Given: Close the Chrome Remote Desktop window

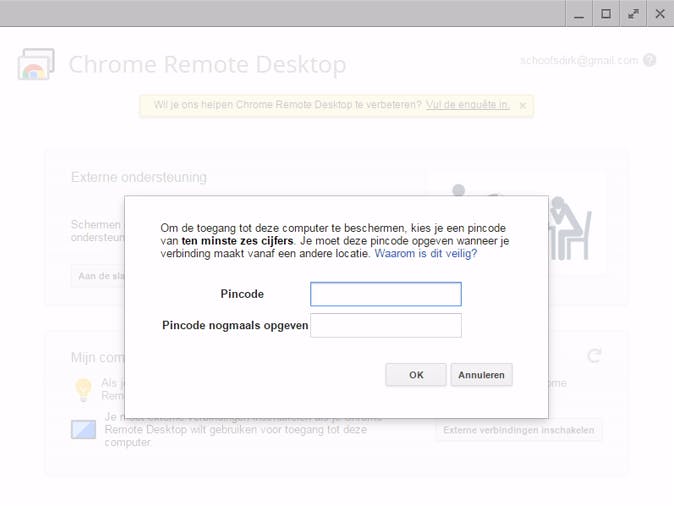Looking at the screenshot, I should click(x=660, y=14).
